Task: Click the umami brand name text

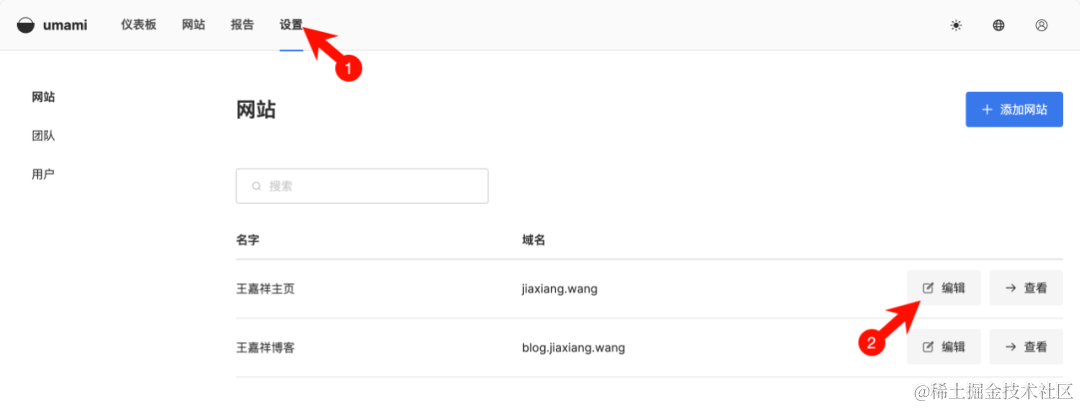Action: [65, 26]
